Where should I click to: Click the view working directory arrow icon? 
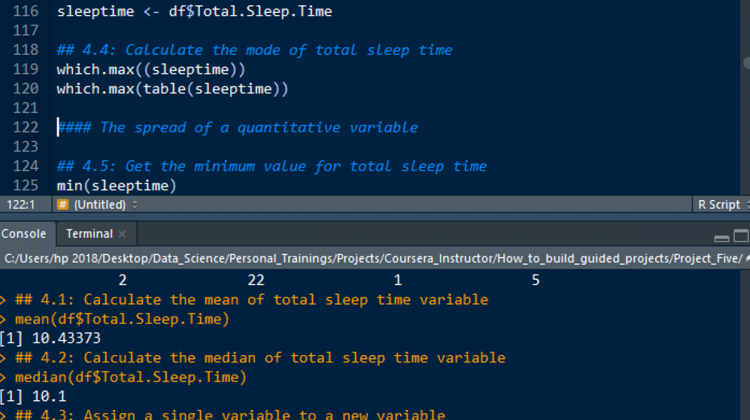(747, 258)
